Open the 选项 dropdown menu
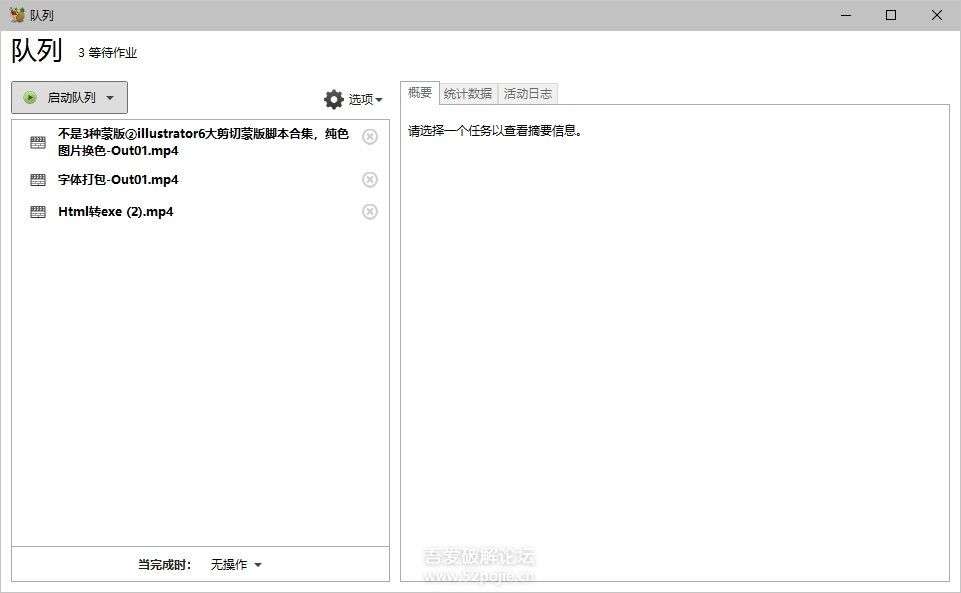The width and height of the screenshot is (961, 593). (379, 98)
